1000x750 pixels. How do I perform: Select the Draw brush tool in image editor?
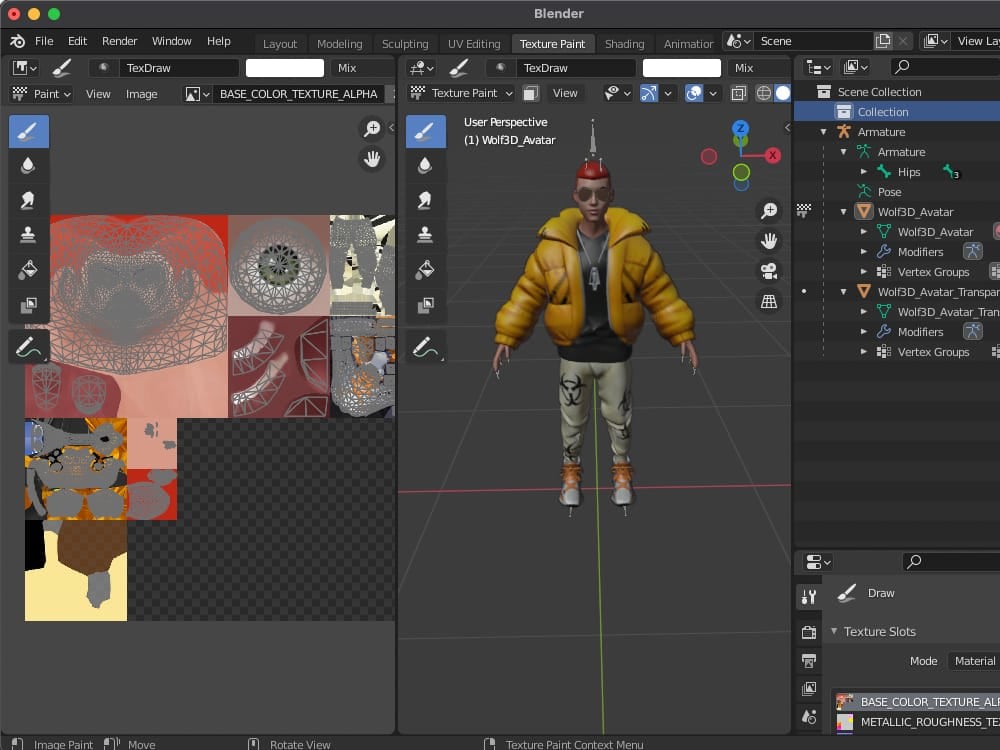tap(29, 132)
